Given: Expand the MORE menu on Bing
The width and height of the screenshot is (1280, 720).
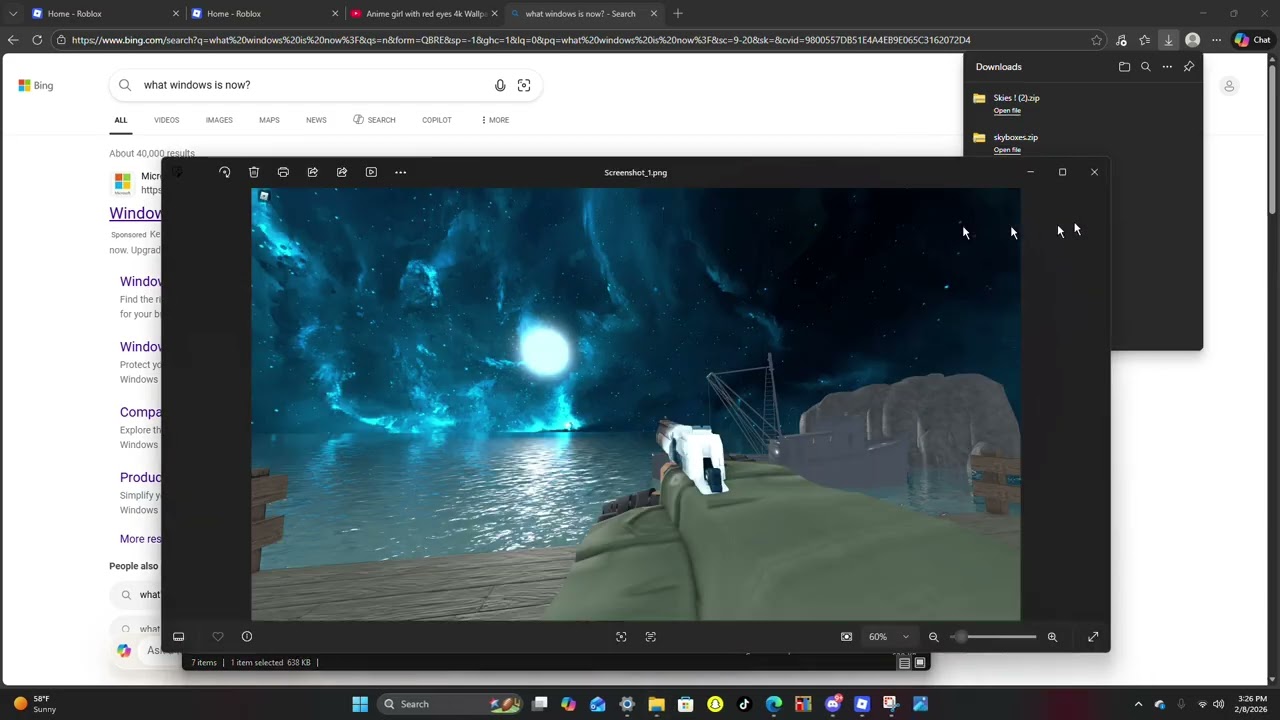Looking at the screenshot, I should pyautogui.click(x=495, y=120).
